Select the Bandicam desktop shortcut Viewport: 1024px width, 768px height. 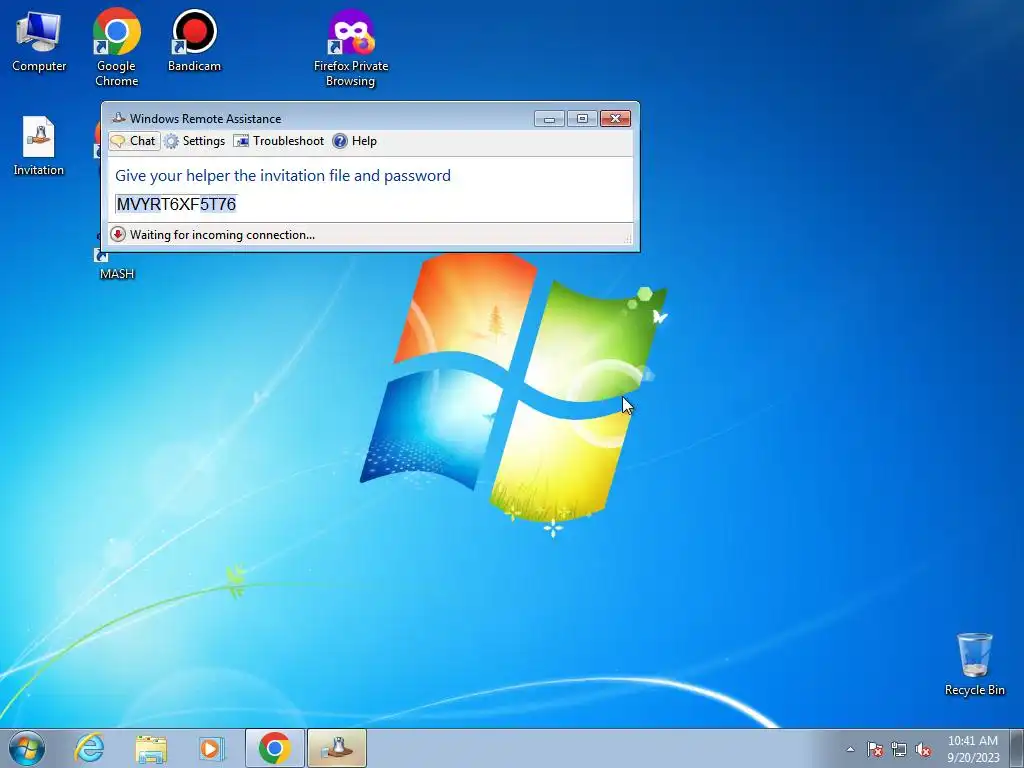coord(194,40)
